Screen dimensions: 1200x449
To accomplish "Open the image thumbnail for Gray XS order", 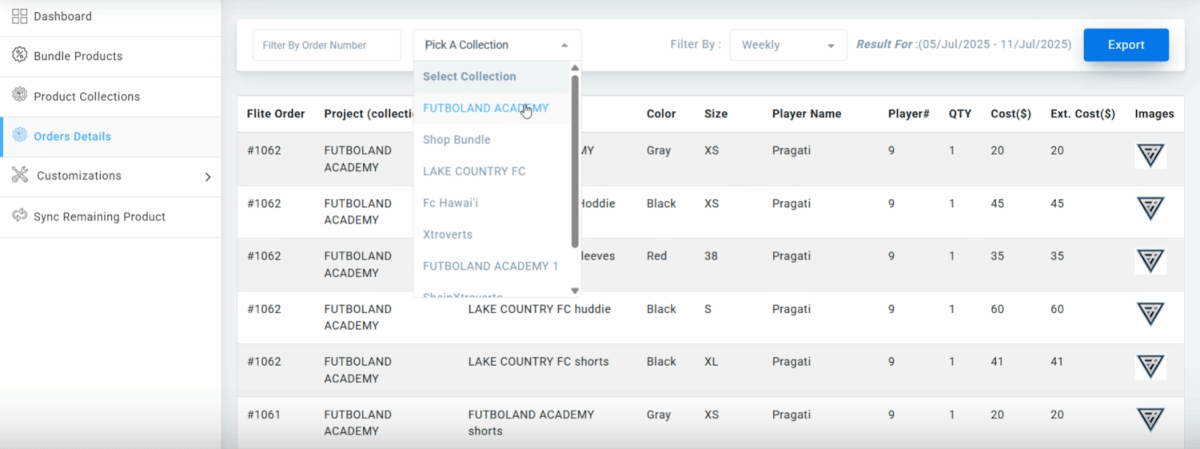I will (1150, 156).
